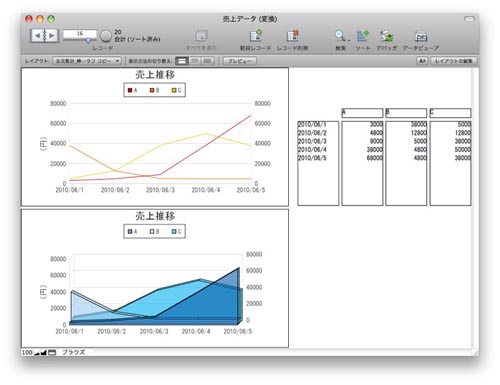
Task: Click the Sort (ソート) toolbar icon
Action: [x=363, y=36]
